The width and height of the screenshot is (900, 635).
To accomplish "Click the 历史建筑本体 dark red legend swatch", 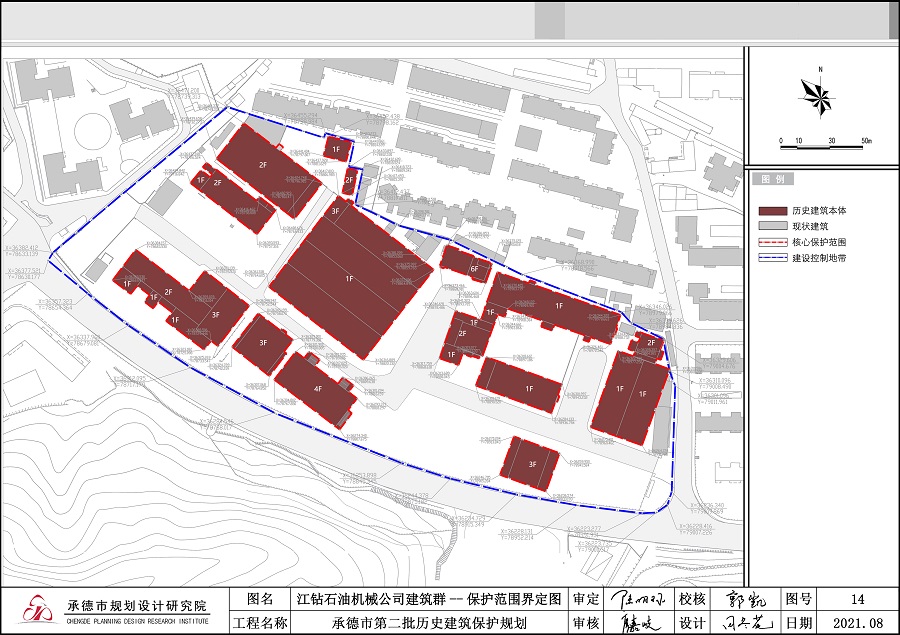I will [x=773, y=211].
